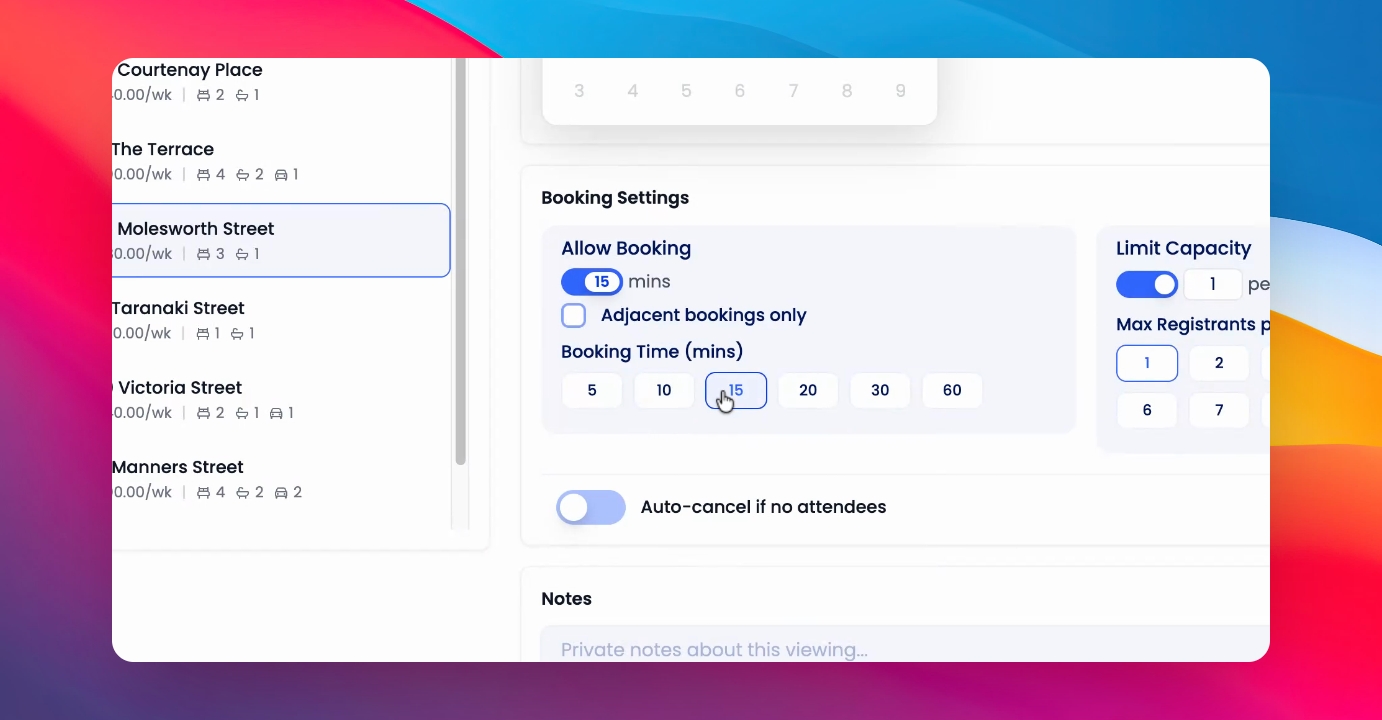Check the Adjacent bookings only checkbox
Image resolution: width=1382 pixels, height=720 pixels.
[573, 316]
